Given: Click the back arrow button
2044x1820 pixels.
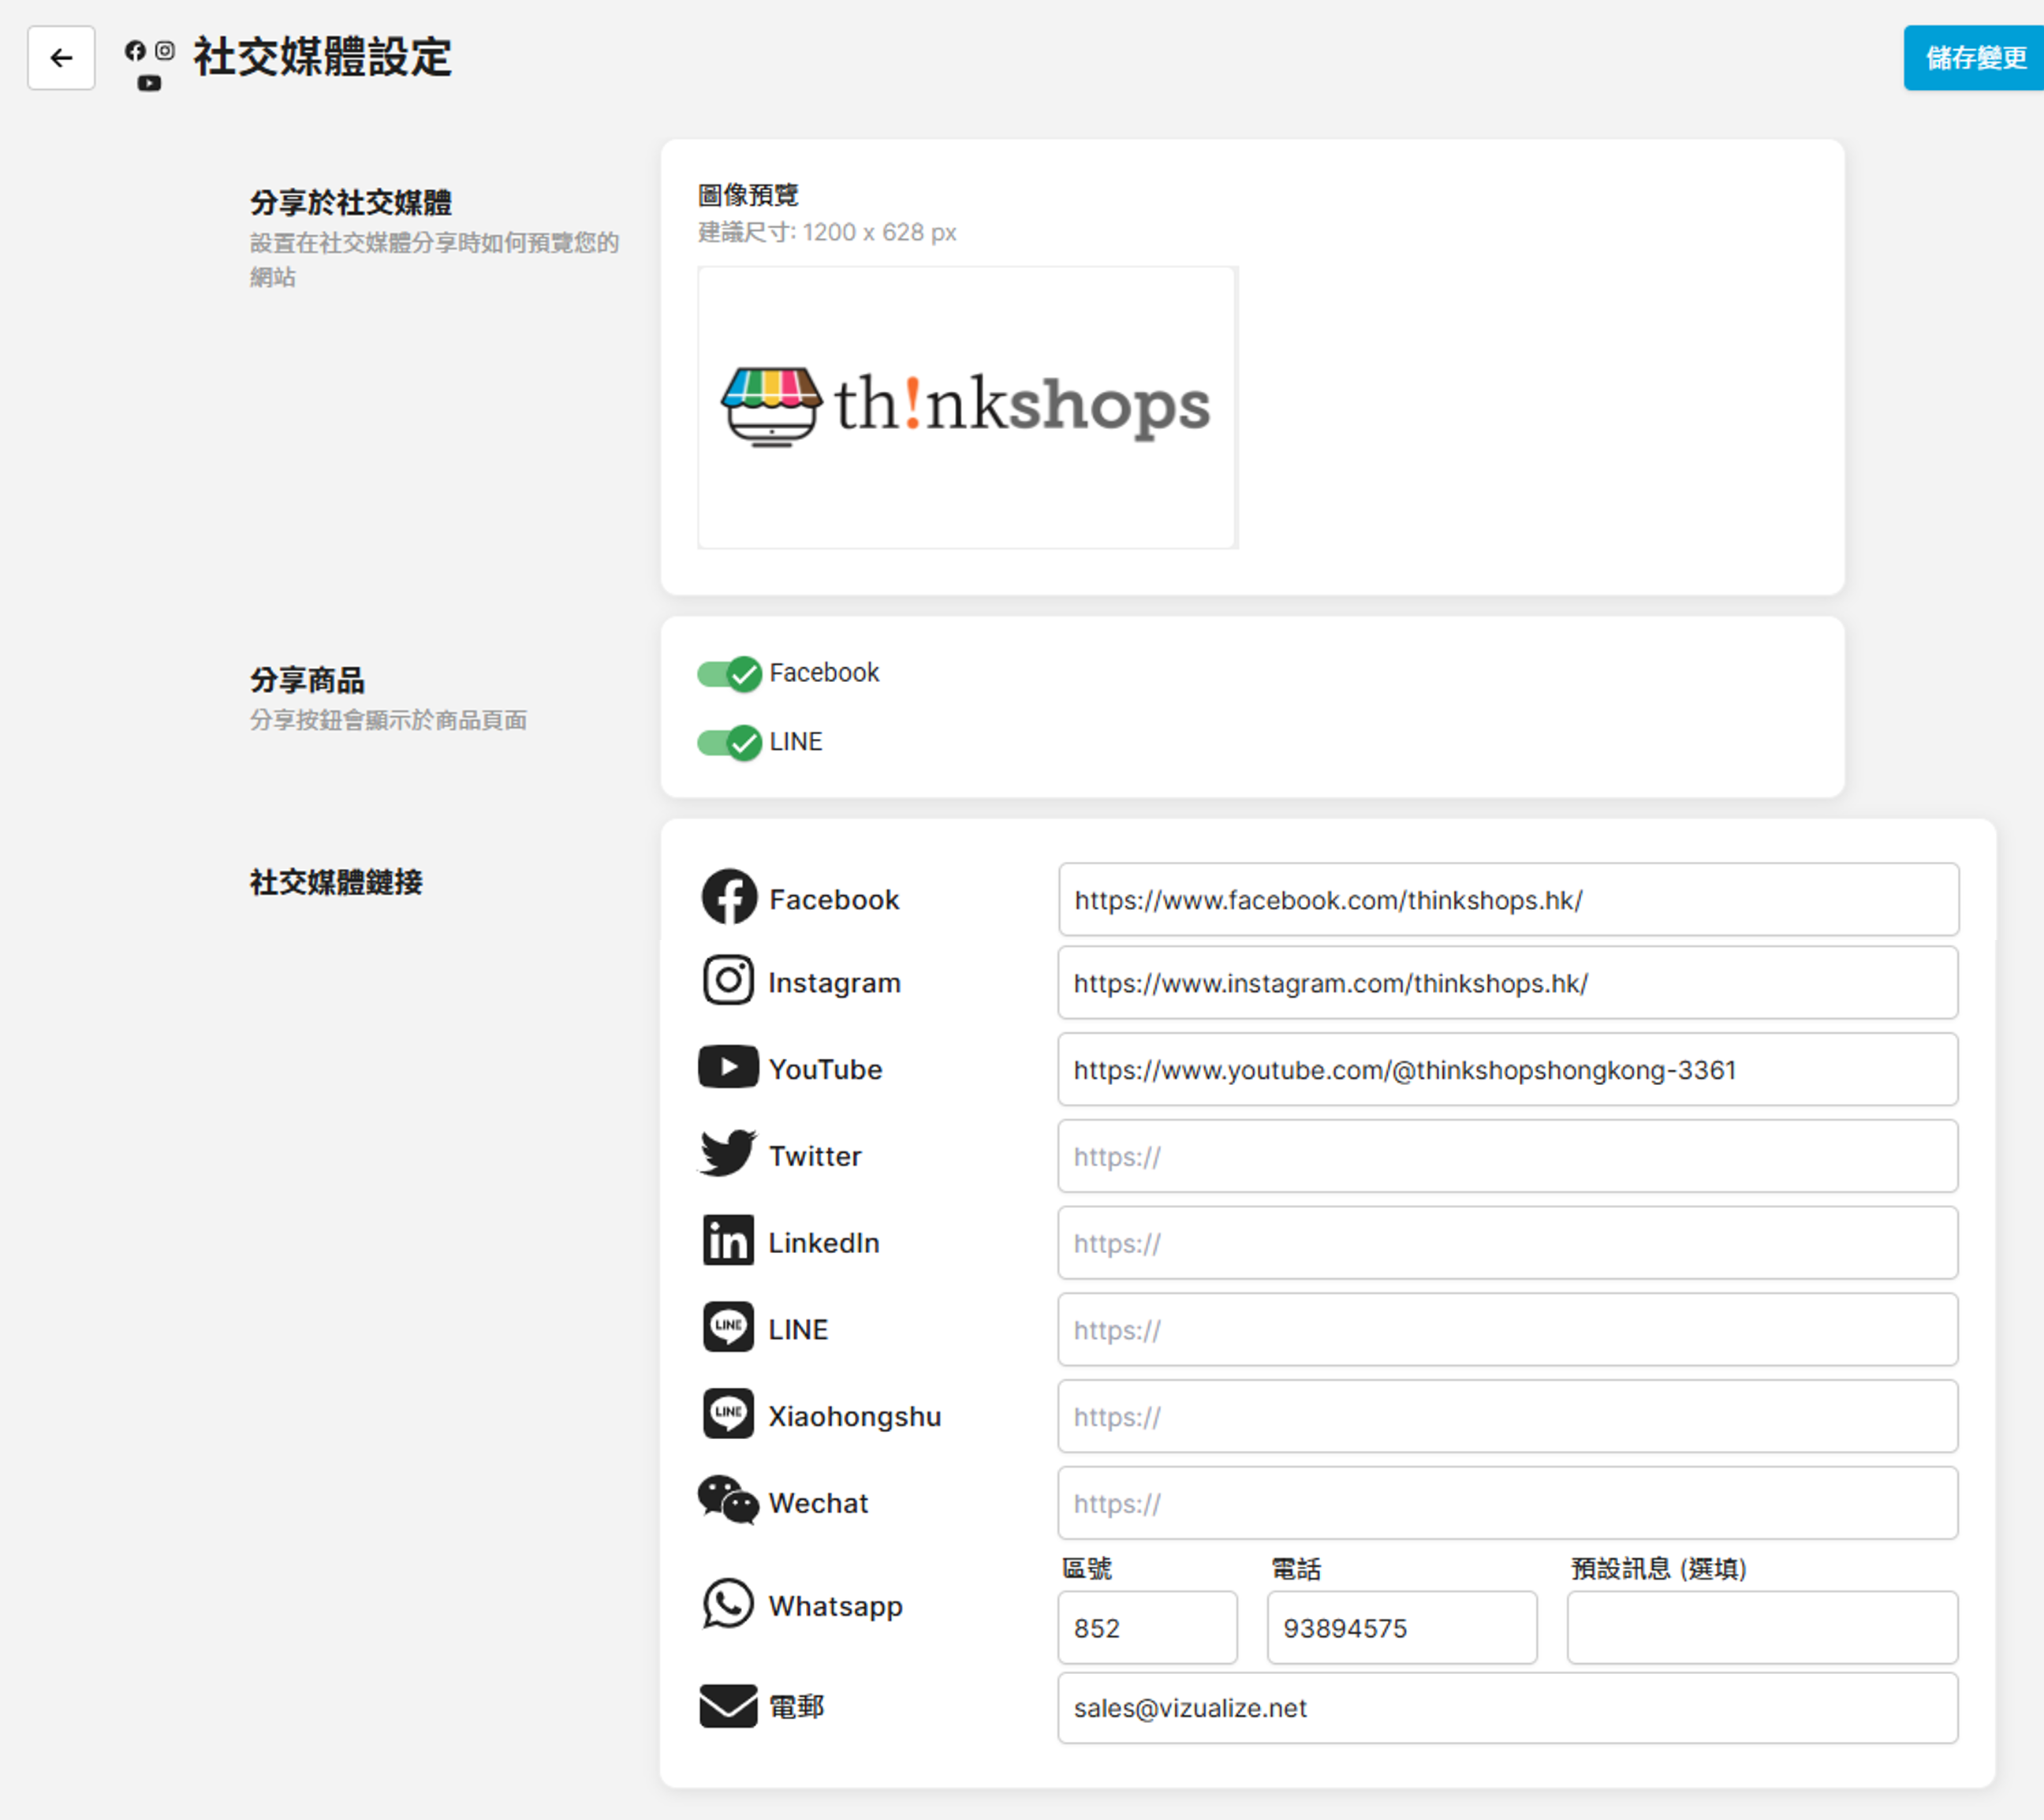Looking at the screenshot, I should click(x=61, y=58).
